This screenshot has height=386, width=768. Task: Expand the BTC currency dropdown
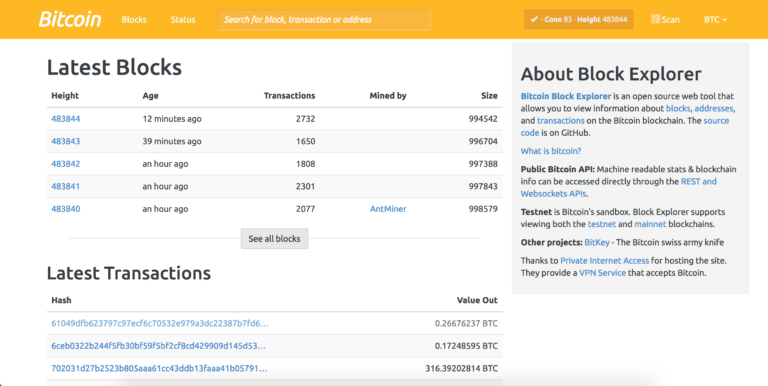point(715,20)
